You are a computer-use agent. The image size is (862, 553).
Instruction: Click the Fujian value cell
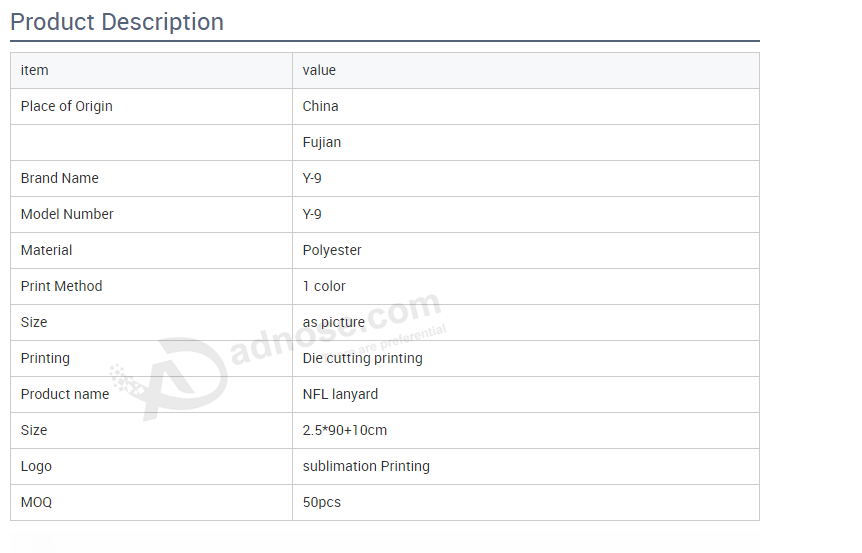pyautogui.click(x=322, y=142)
